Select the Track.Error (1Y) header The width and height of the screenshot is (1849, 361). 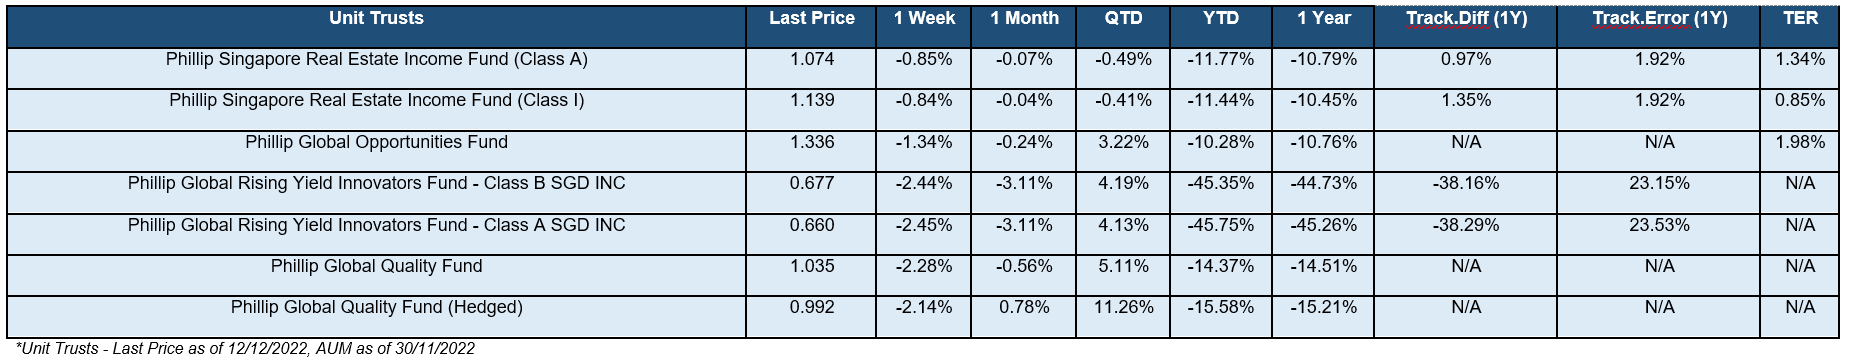[x=1659, y=18]
